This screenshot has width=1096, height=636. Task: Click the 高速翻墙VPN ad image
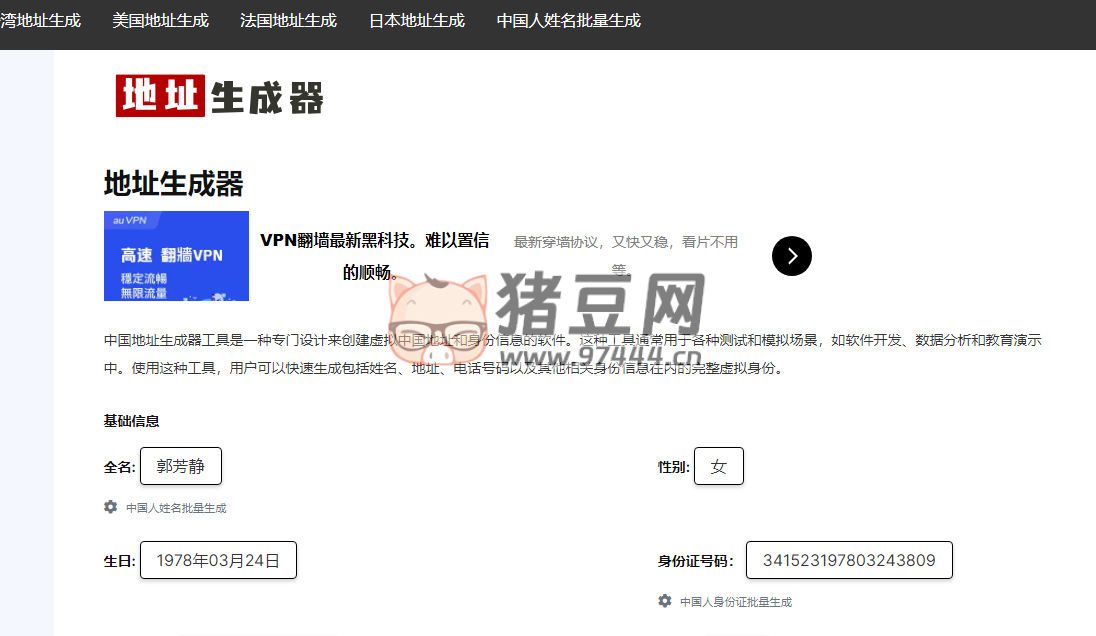tap(176, 256)
